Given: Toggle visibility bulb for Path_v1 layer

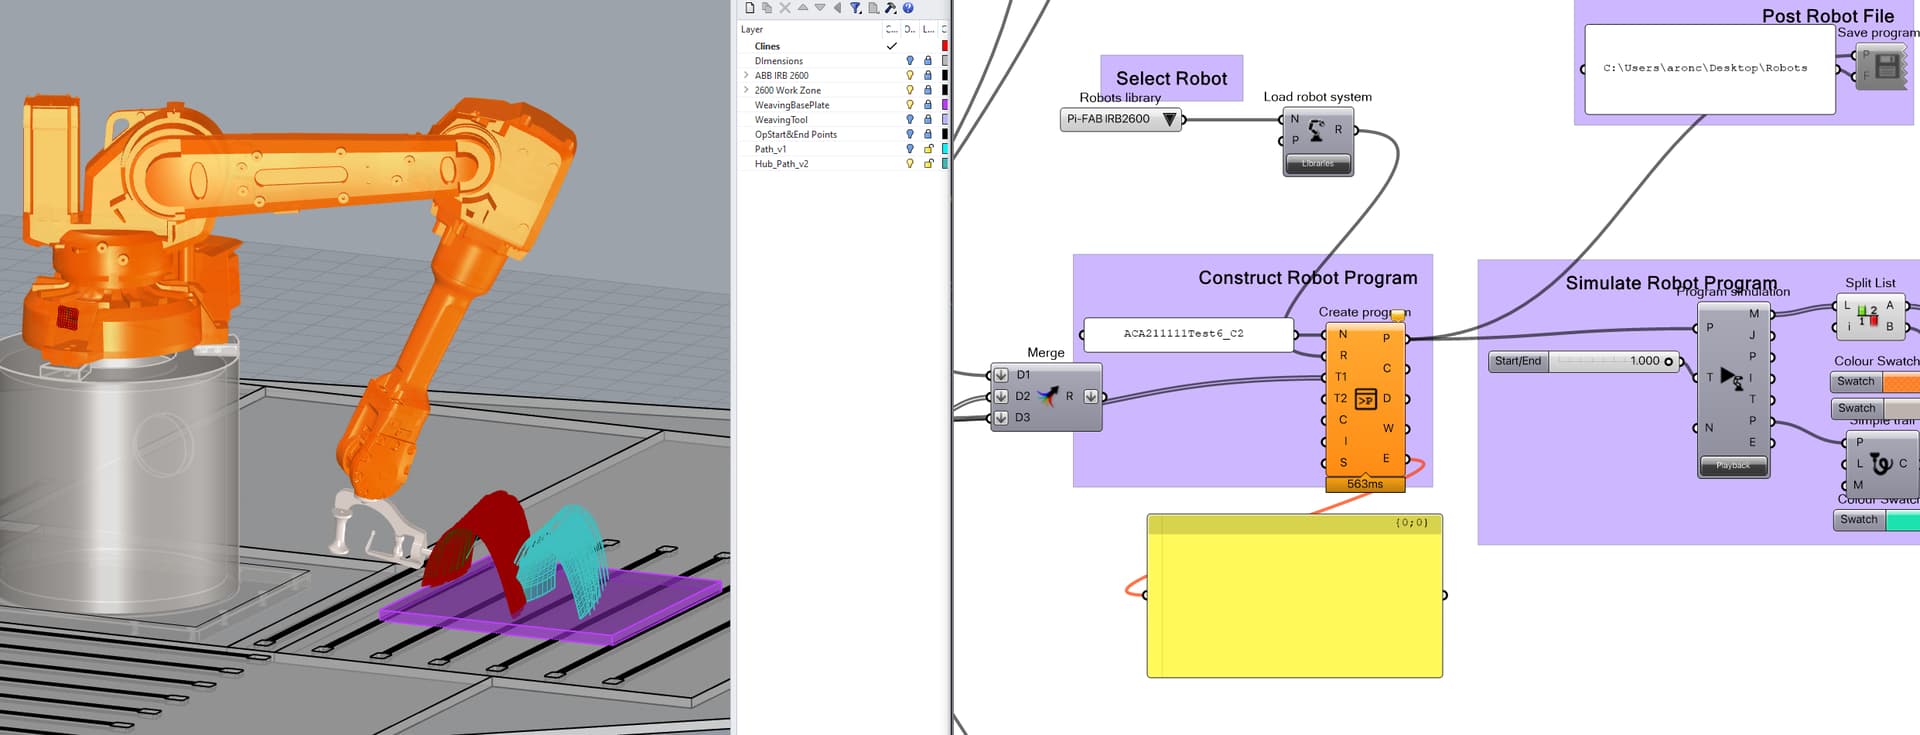Looking at the screenshot, I should (910, 149).
